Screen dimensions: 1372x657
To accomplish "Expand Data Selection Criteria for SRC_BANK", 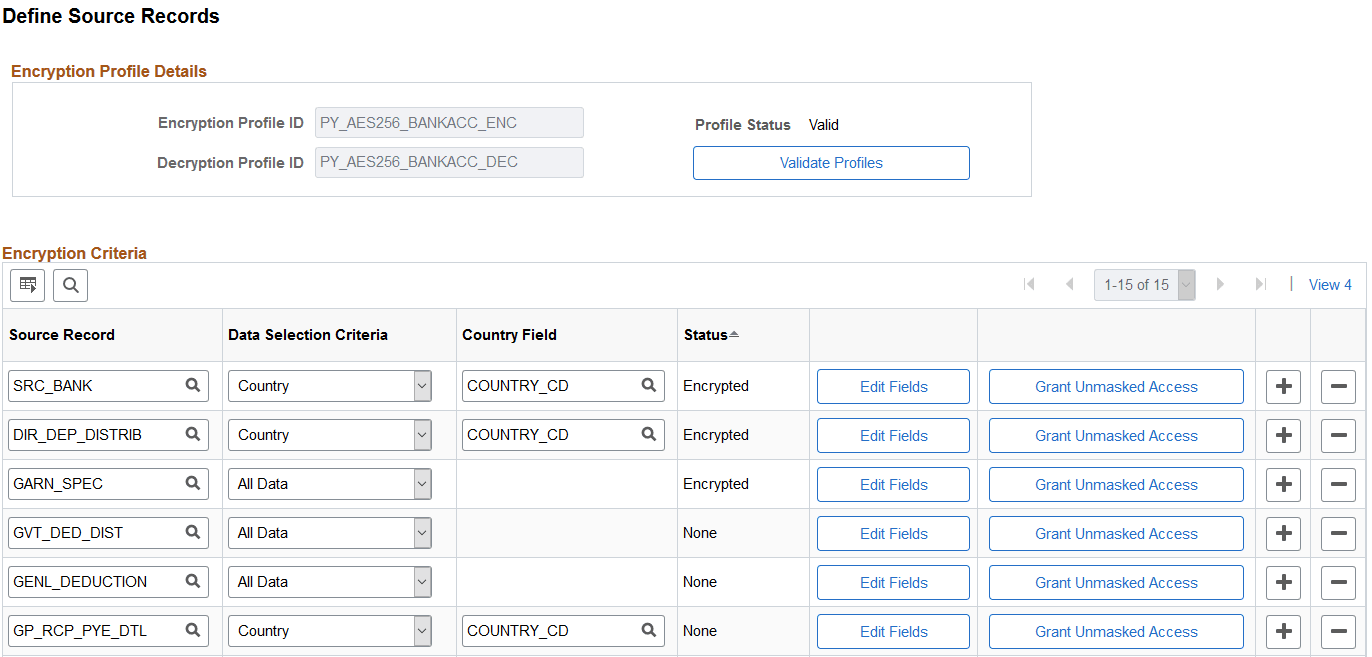I will pyautogui.click(x=330, y=386).
